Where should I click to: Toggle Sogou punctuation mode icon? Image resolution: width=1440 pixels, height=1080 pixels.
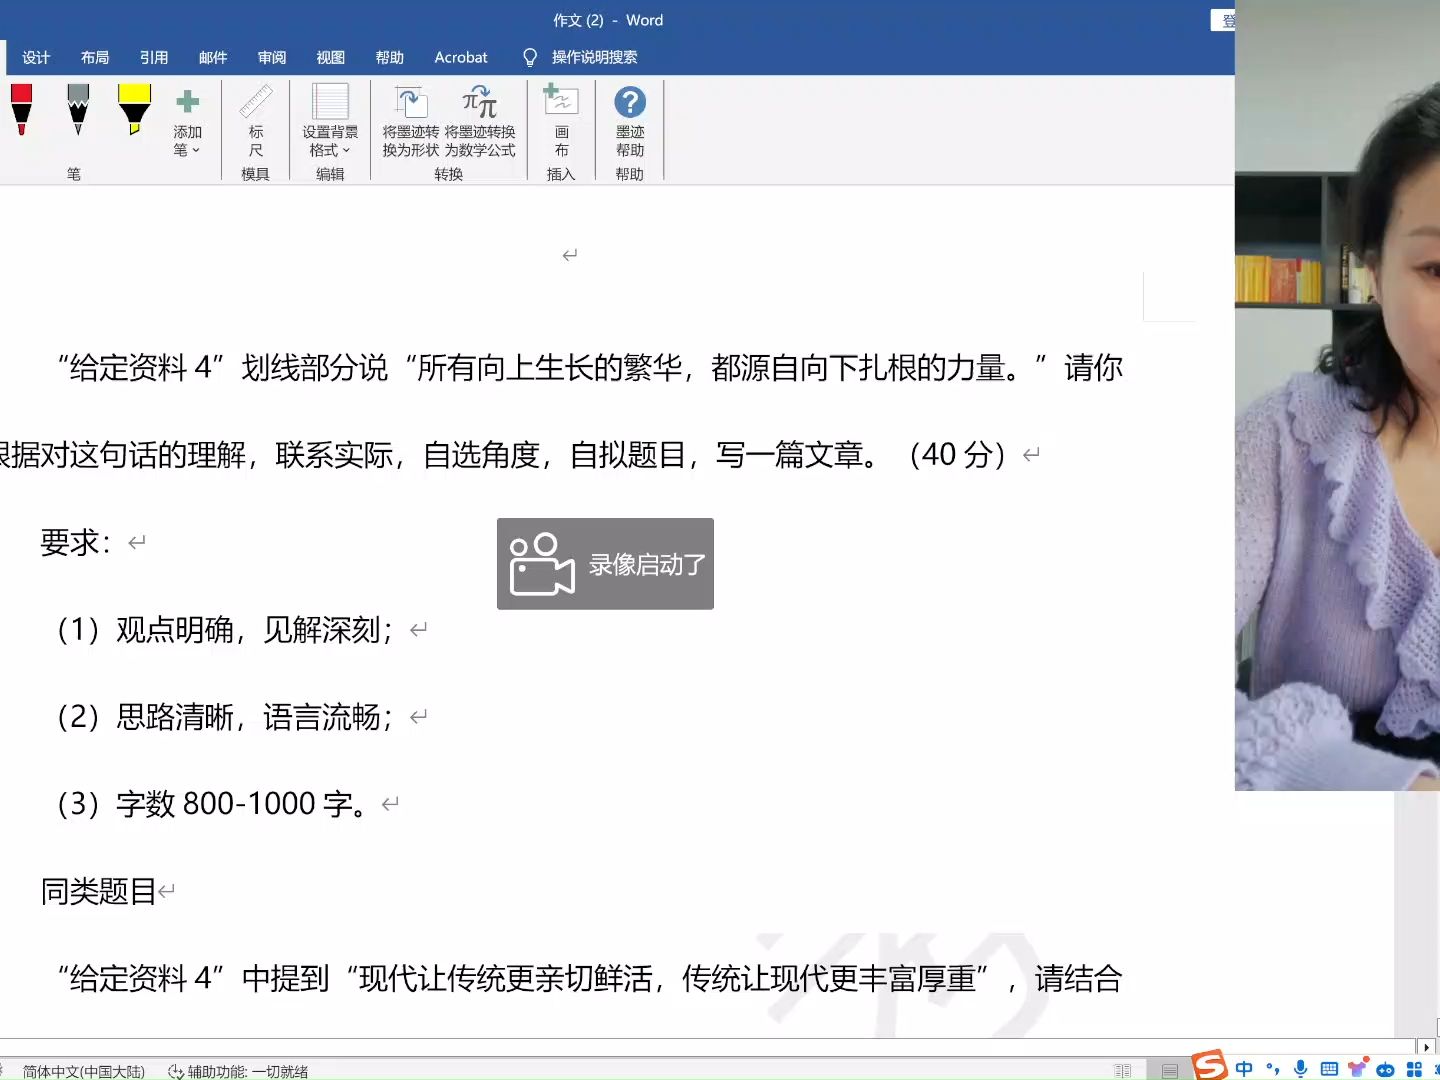click(1272, 1069)
